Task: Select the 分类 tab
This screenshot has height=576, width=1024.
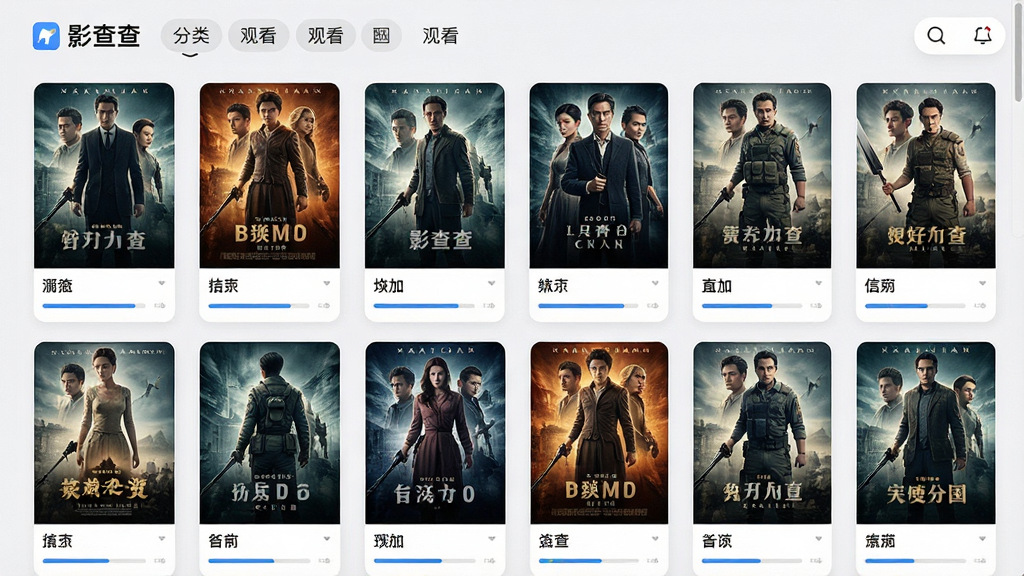Action: coord(191,36)
